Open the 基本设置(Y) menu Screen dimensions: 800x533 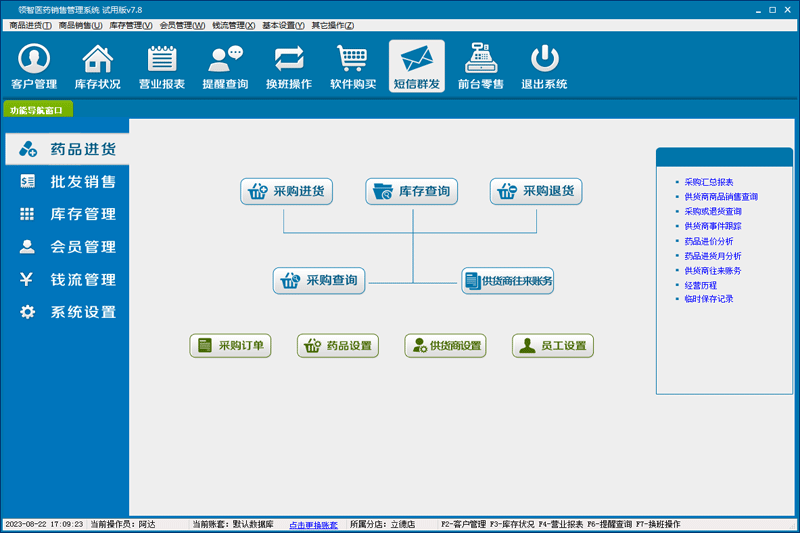pyautogui.click(x=283, y=26)
